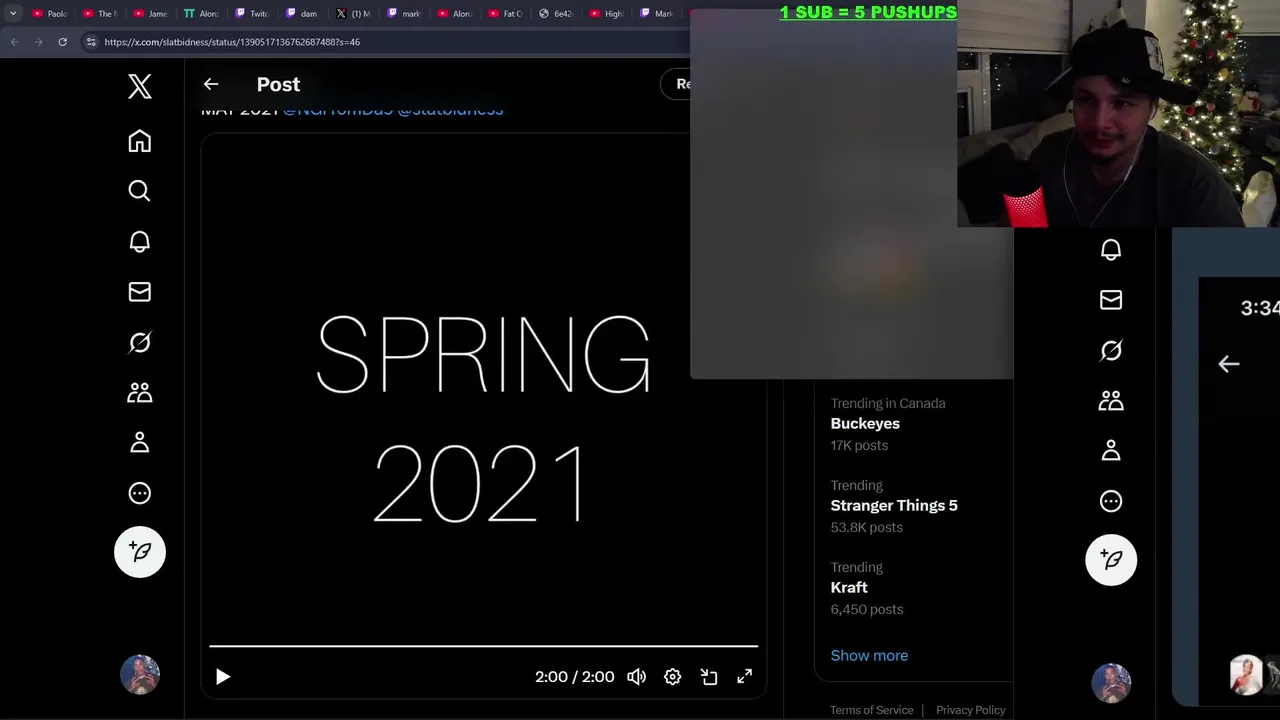Go back using the arrow beside Post
Image resolution: width=1280 pixels, height=720 pixels.
pyautogui.click(x=211, y=84)
